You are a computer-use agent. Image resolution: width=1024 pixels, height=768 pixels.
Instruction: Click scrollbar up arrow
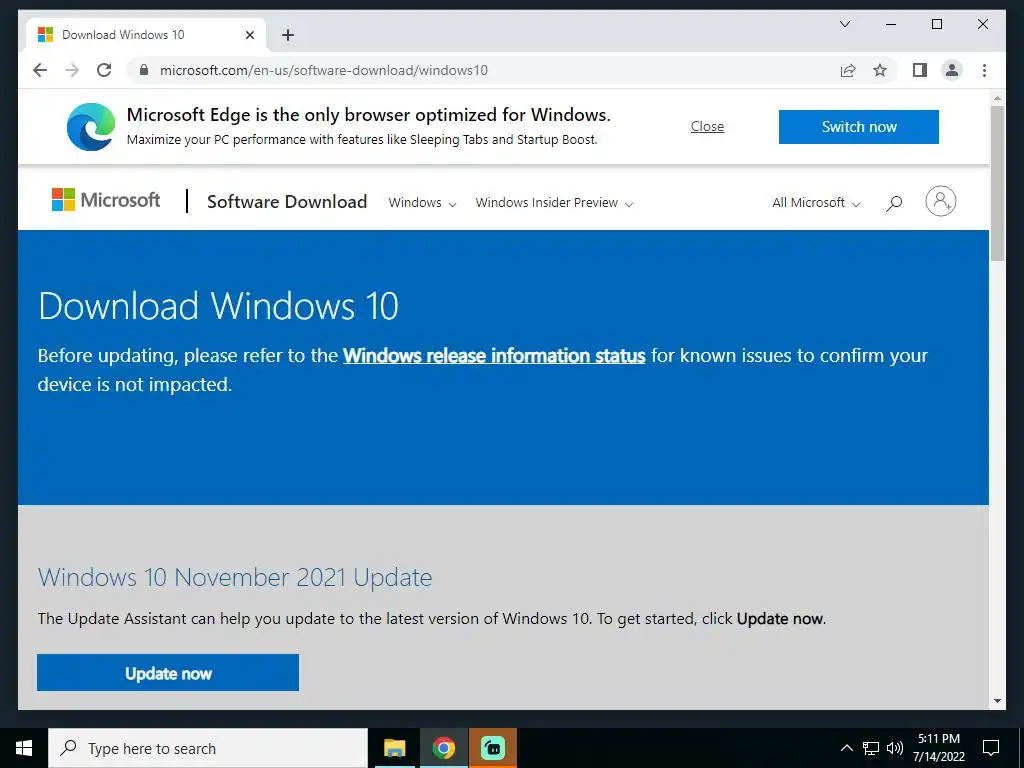(997, 98)
